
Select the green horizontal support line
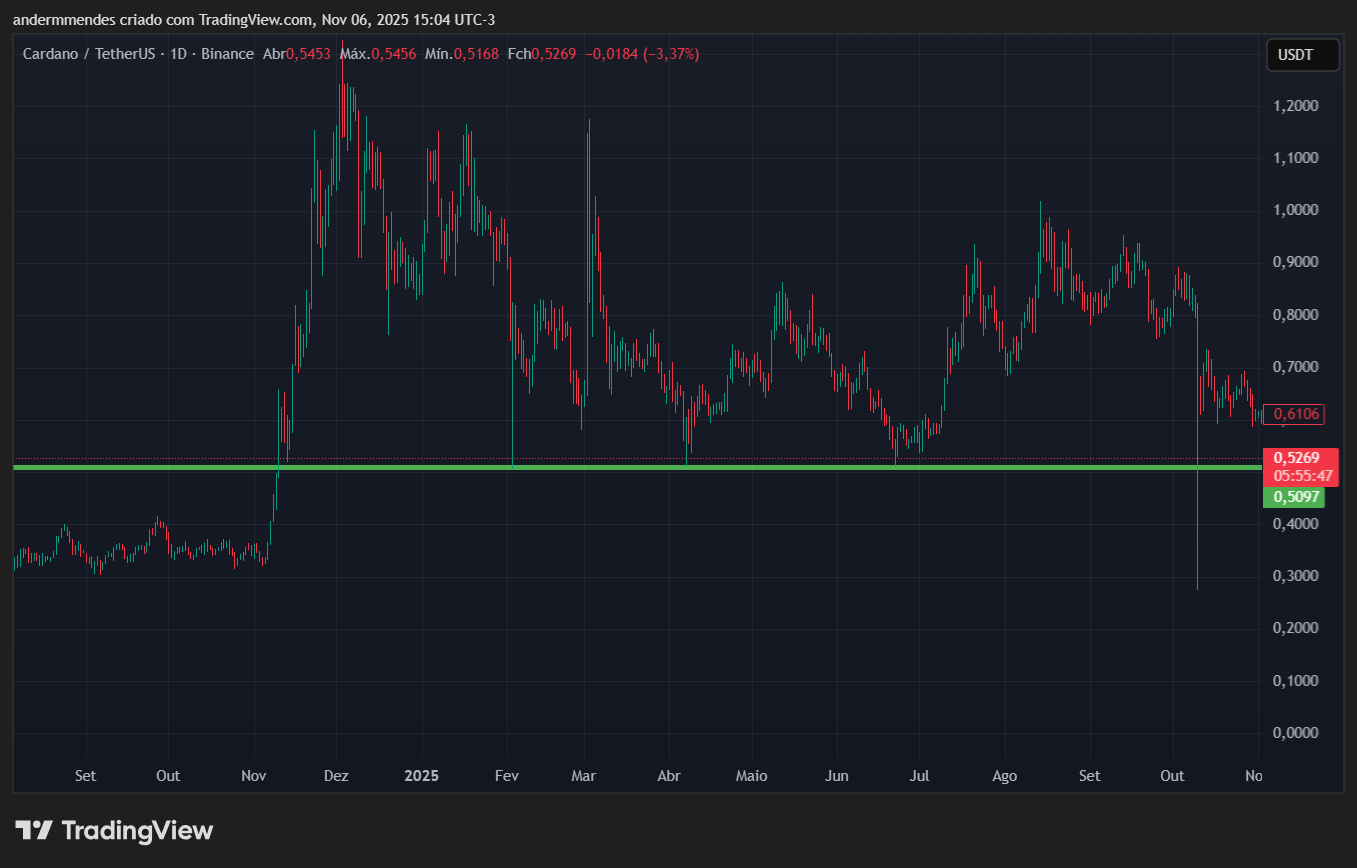click(640, 467)
